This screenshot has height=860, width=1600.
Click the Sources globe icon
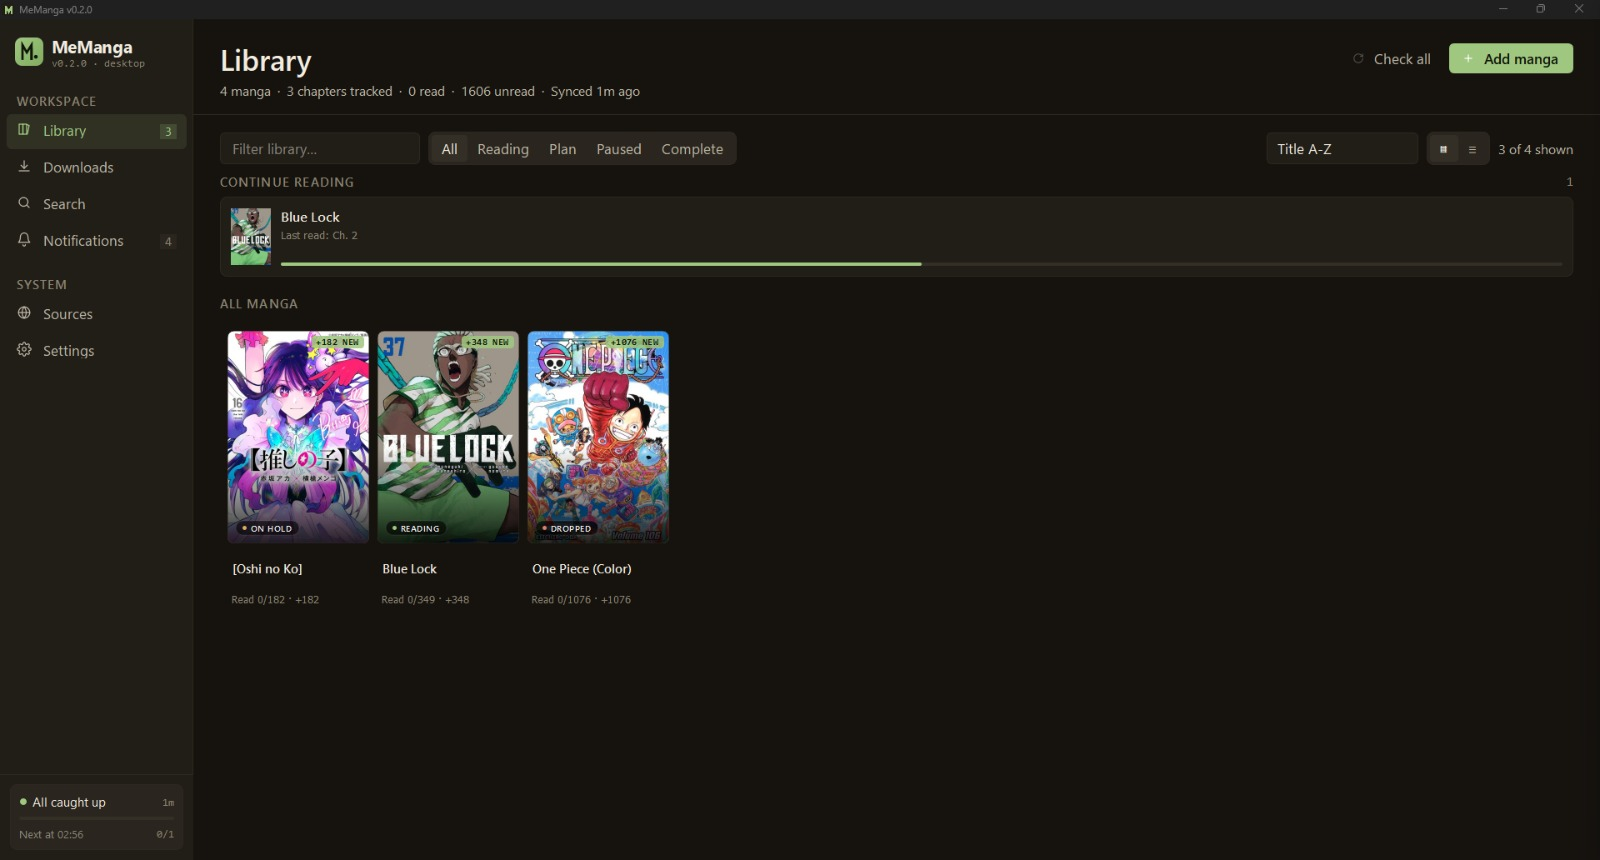(x=24, y=313)
